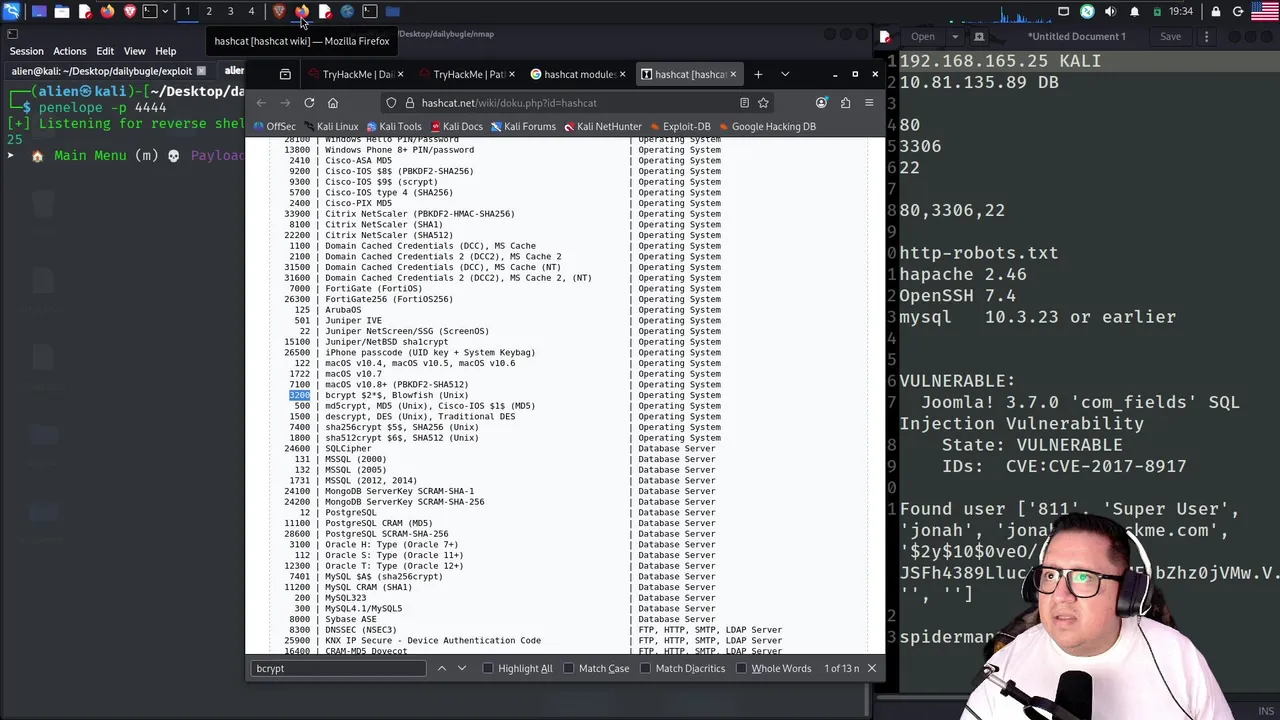The image size is (1280, 720).
Task: Open the file manager launcher in the panel
Action: pos(61,11)
